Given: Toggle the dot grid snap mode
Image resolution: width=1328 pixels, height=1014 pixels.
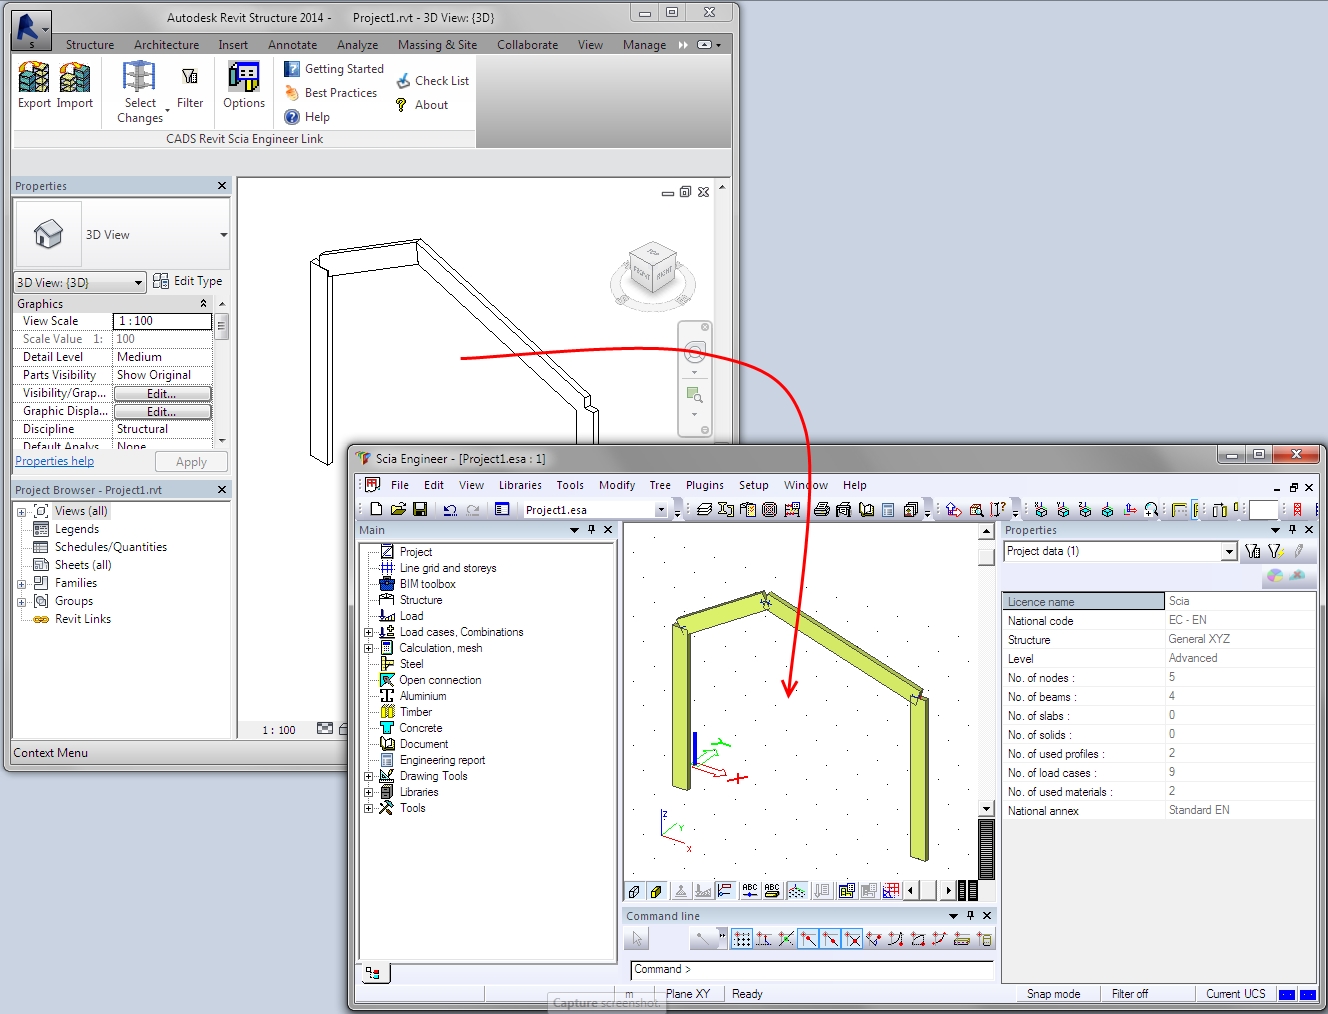Looking at the screenshot, I should click(741, 939).
